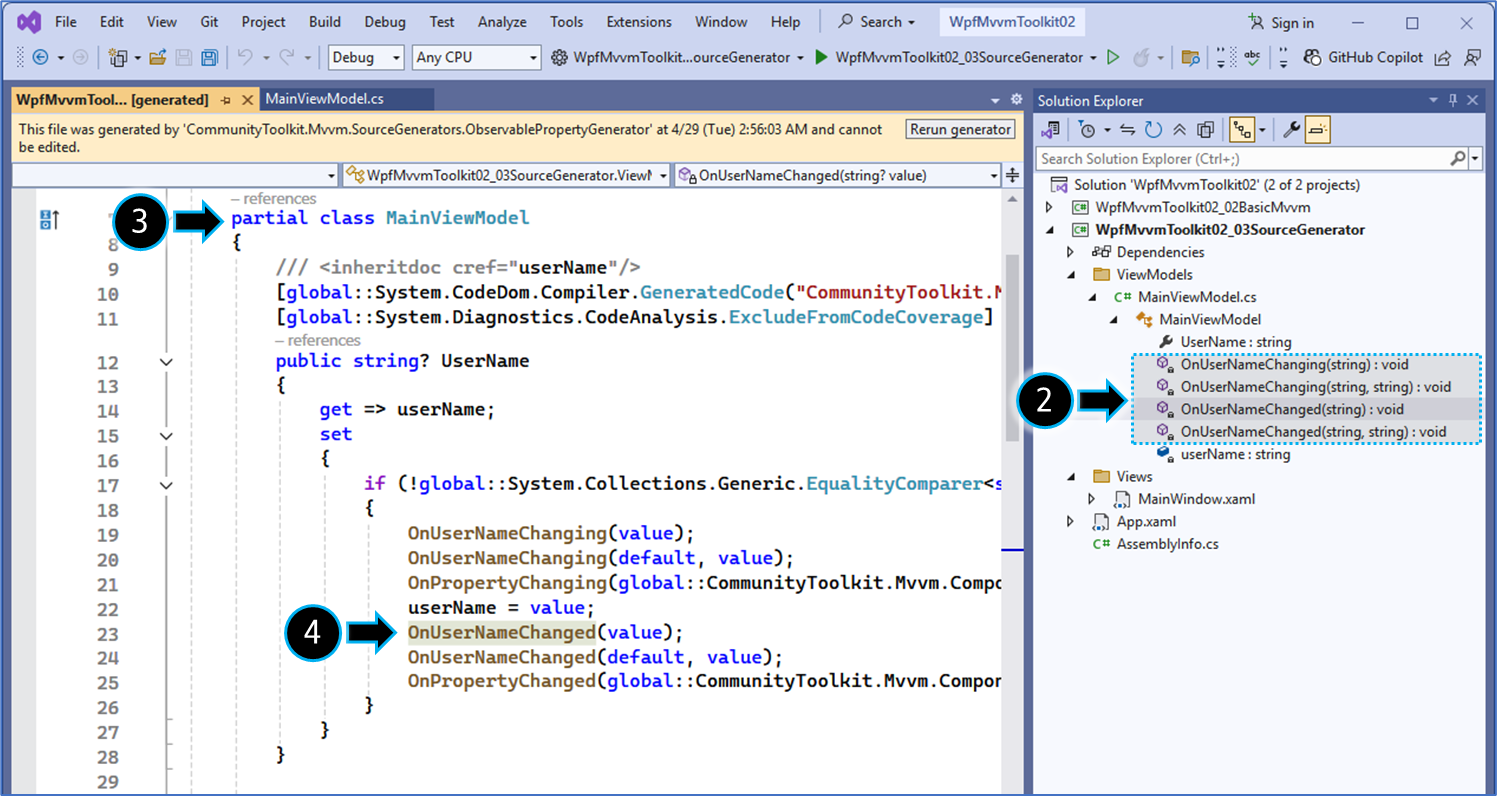Toggle the Preview Selected Items button
This screenshot has height=796, width=1497.
[x=1317, y=130]
